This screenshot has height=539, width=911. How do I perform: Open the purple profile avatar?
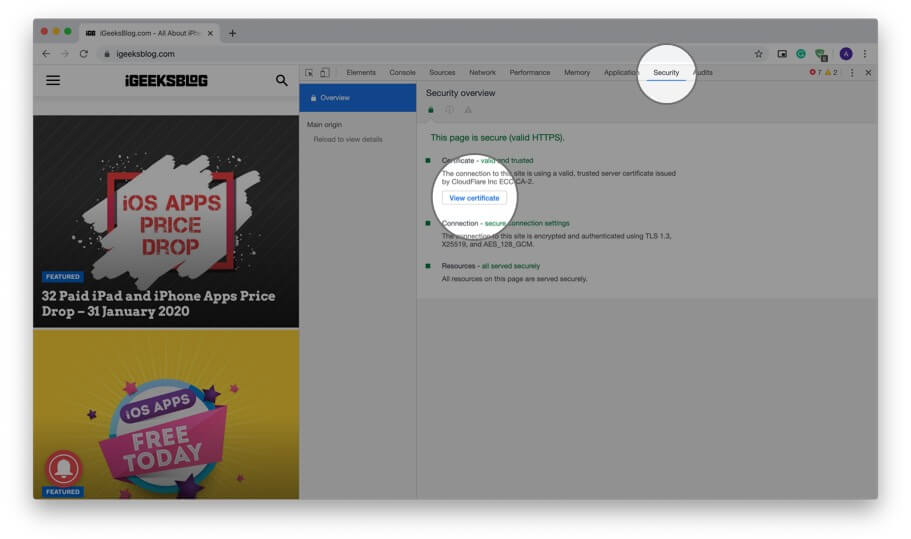846,53
